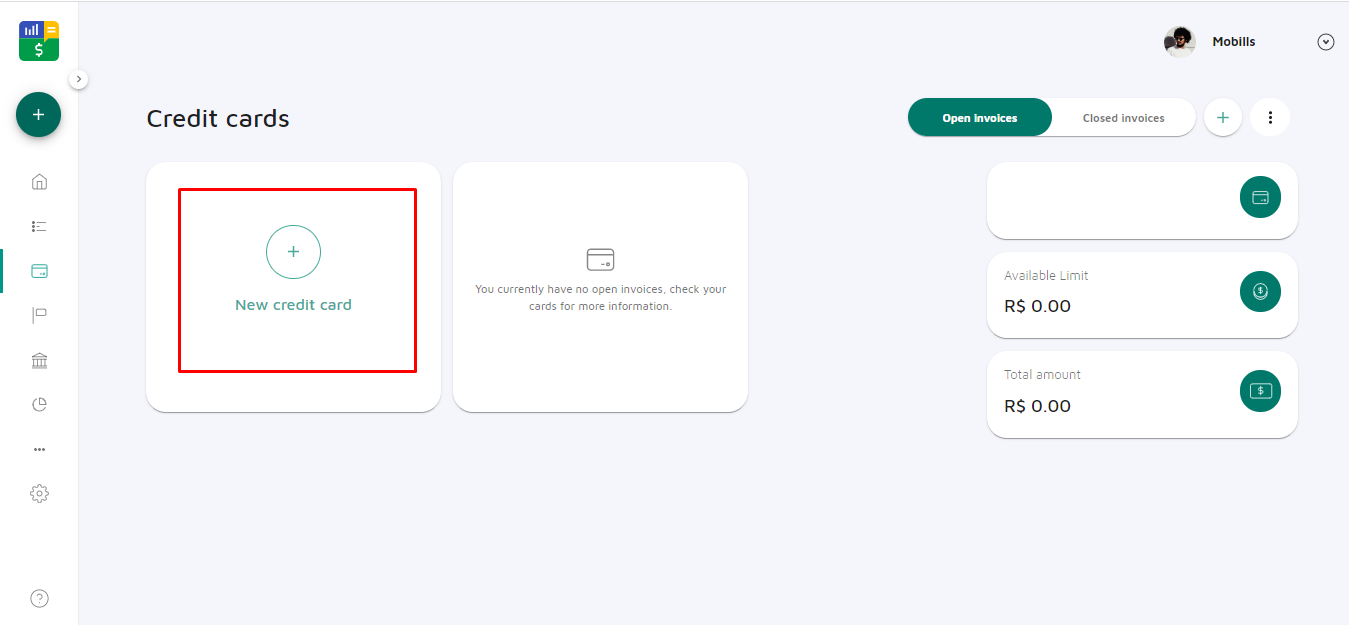Image resolution: width=1349 pixels, height=625 pixels.
Task: Click the New credit card plus circle
Action: (x=293, y=252)
